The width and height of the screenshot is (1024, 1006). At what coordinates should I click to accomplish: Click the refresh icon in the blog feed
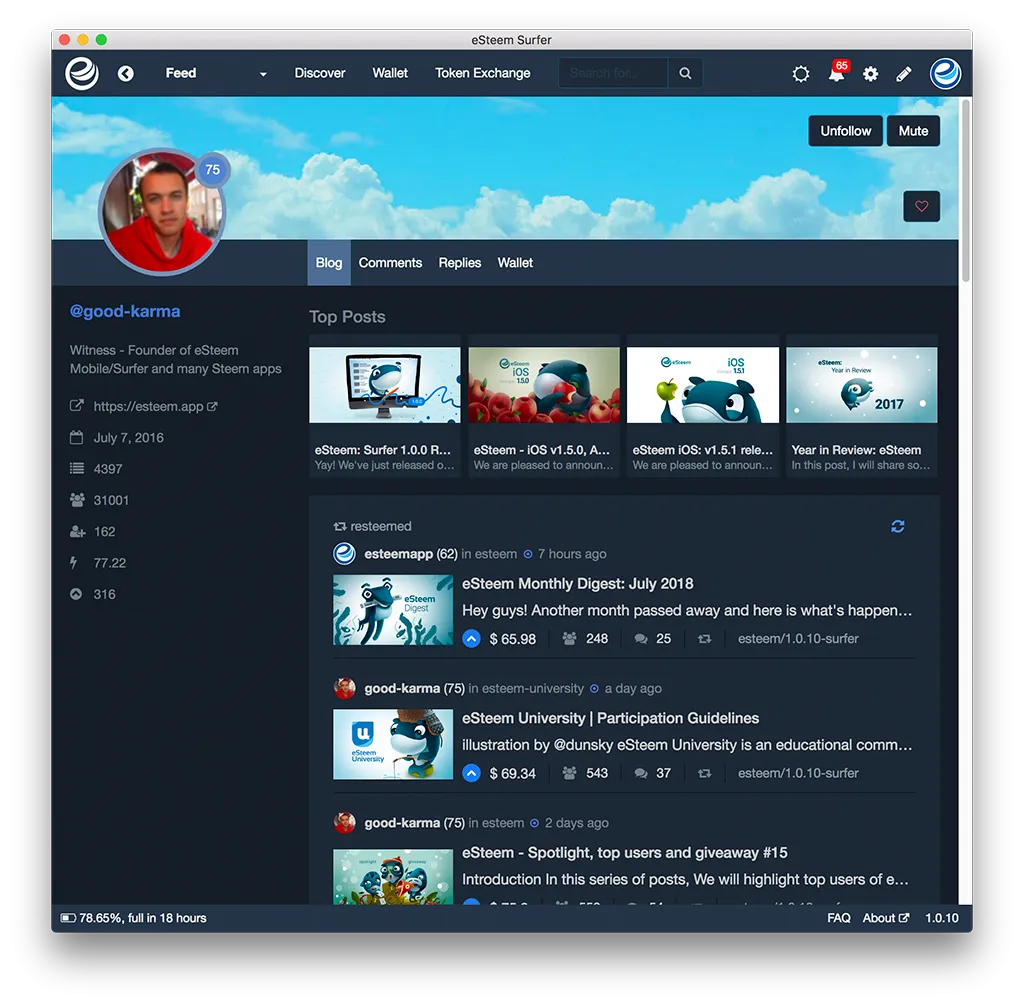898,527
